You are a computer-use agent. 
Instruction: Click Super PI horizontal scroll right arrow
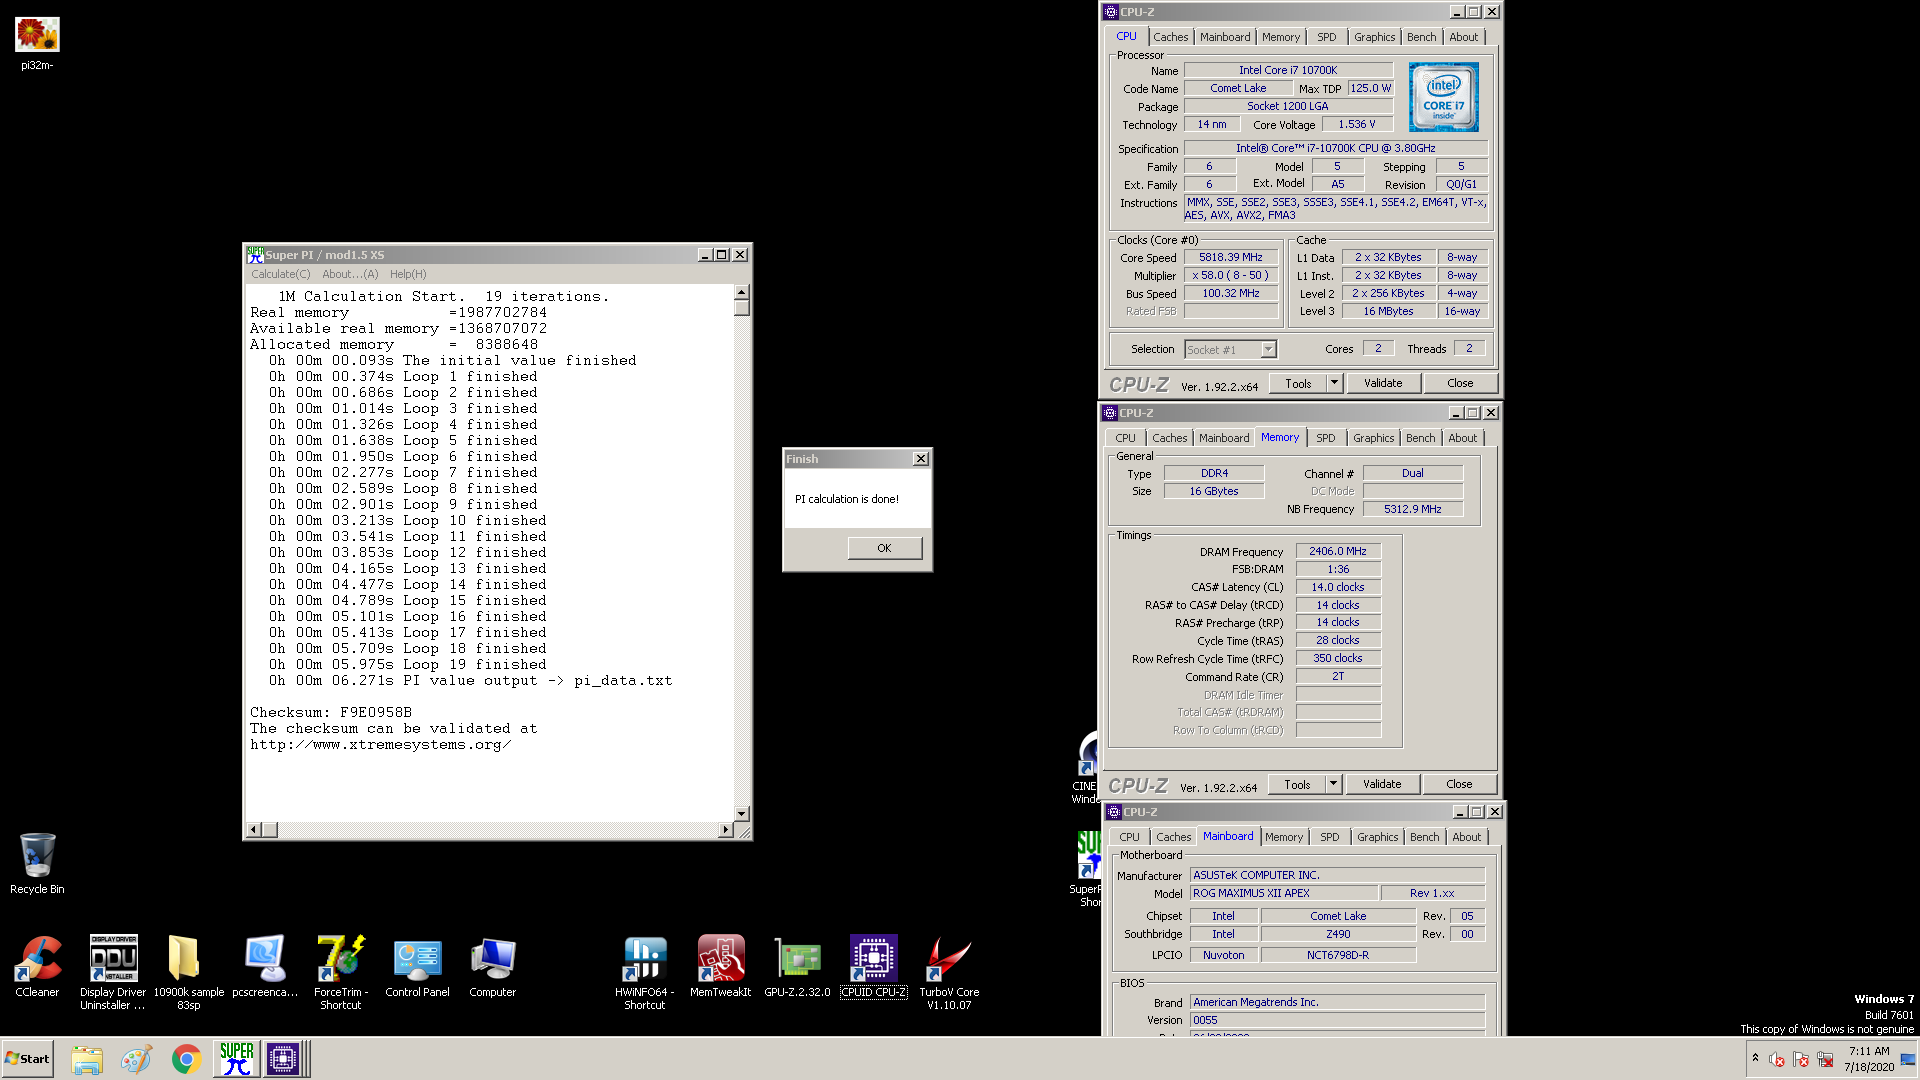click(726, 830)
